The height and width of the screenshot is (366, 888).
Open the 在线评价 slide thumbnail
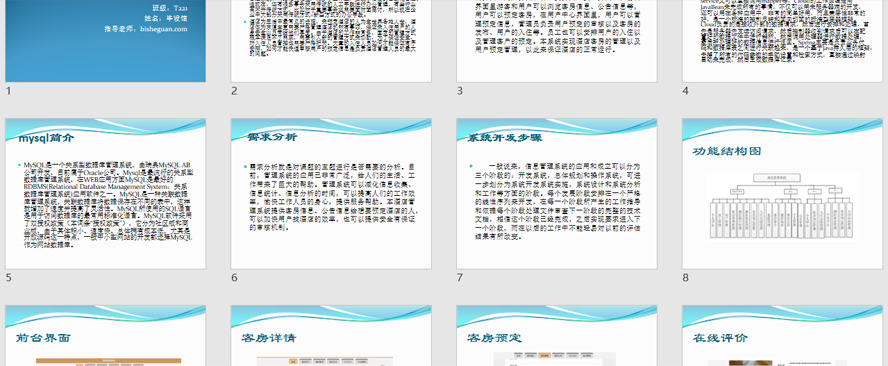[782, 335]
